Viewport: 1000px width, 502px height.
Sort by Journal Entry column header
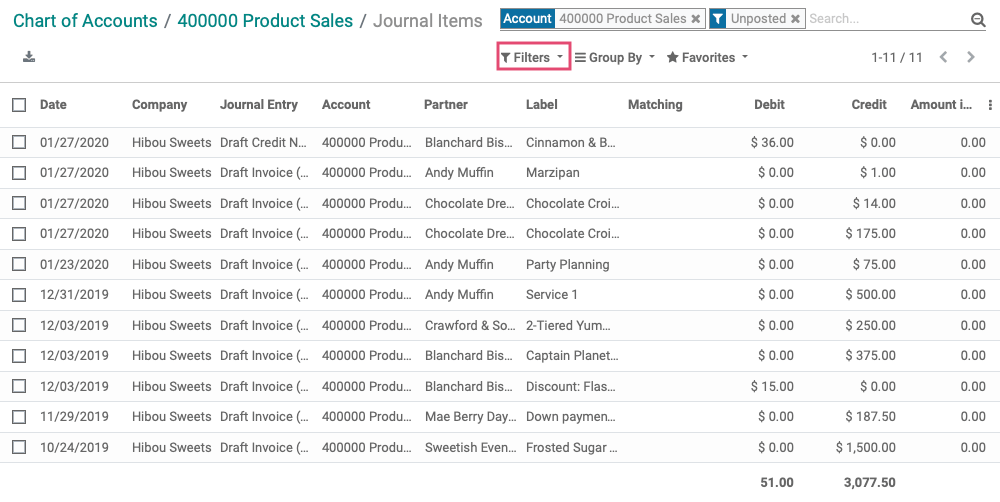point(259,105)
